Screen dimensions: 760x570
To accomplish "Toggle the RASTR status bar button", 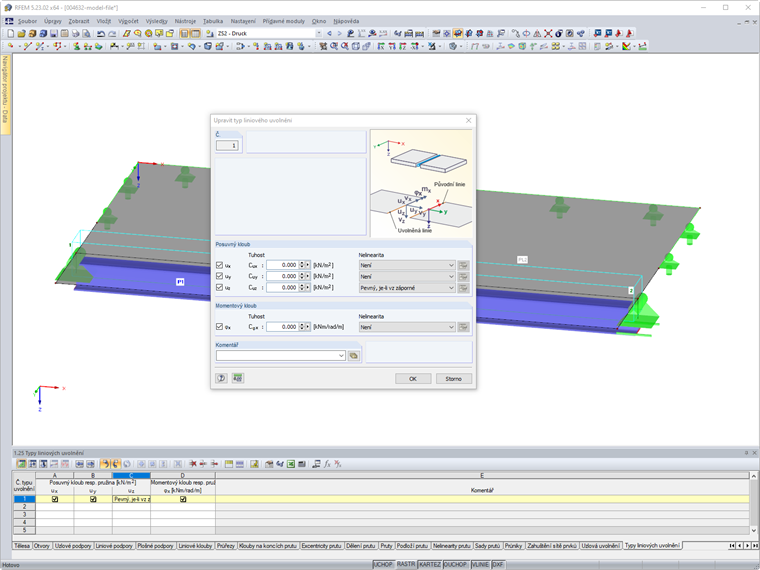I will click(406, 565).
